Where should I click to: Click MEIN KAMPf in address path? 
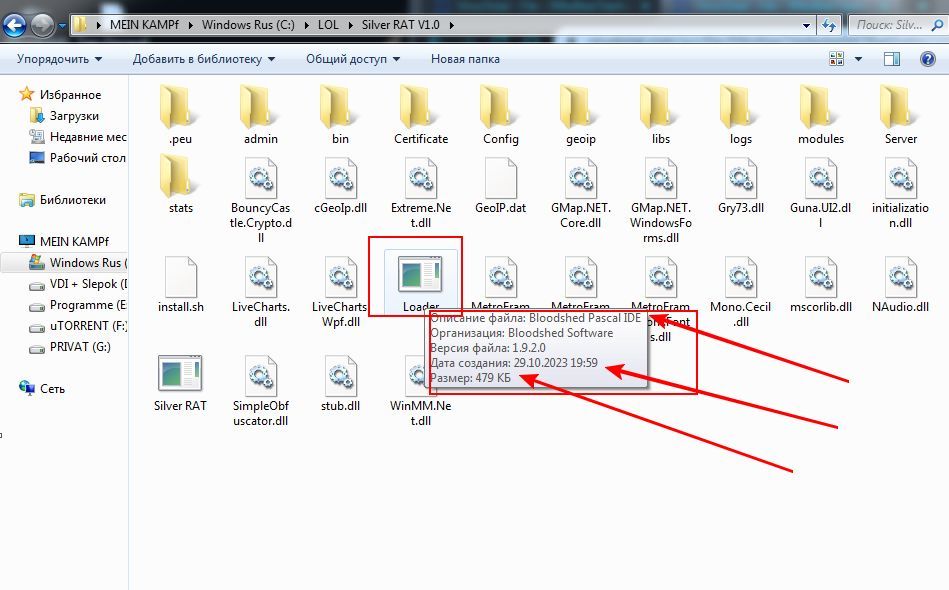pyautogui.click(x=145, y=25)
